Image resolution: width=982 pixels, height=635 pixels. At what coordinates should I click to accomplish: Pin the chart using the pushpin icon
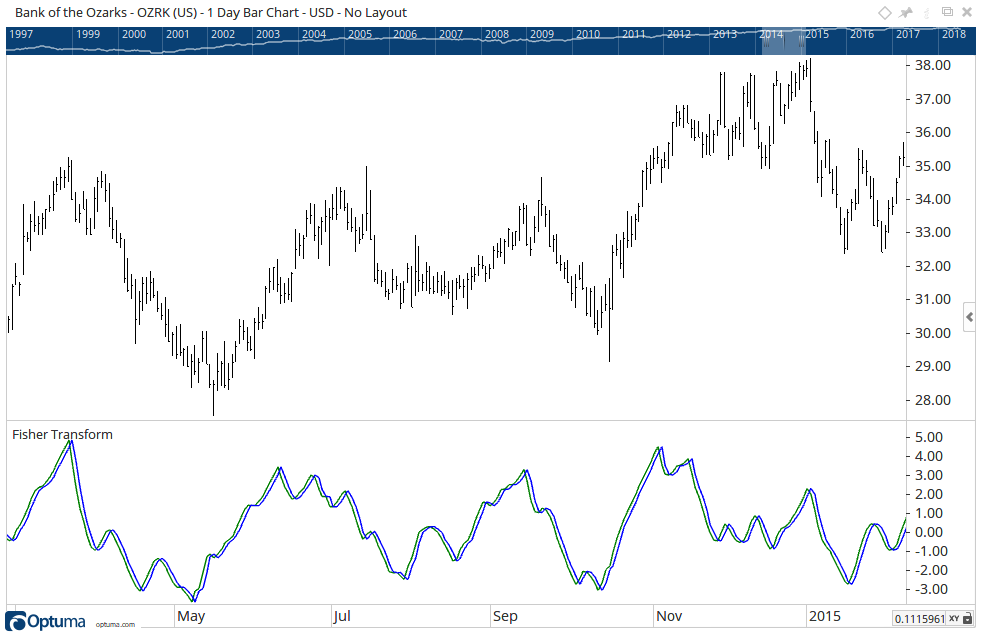(x=906, y=13)
